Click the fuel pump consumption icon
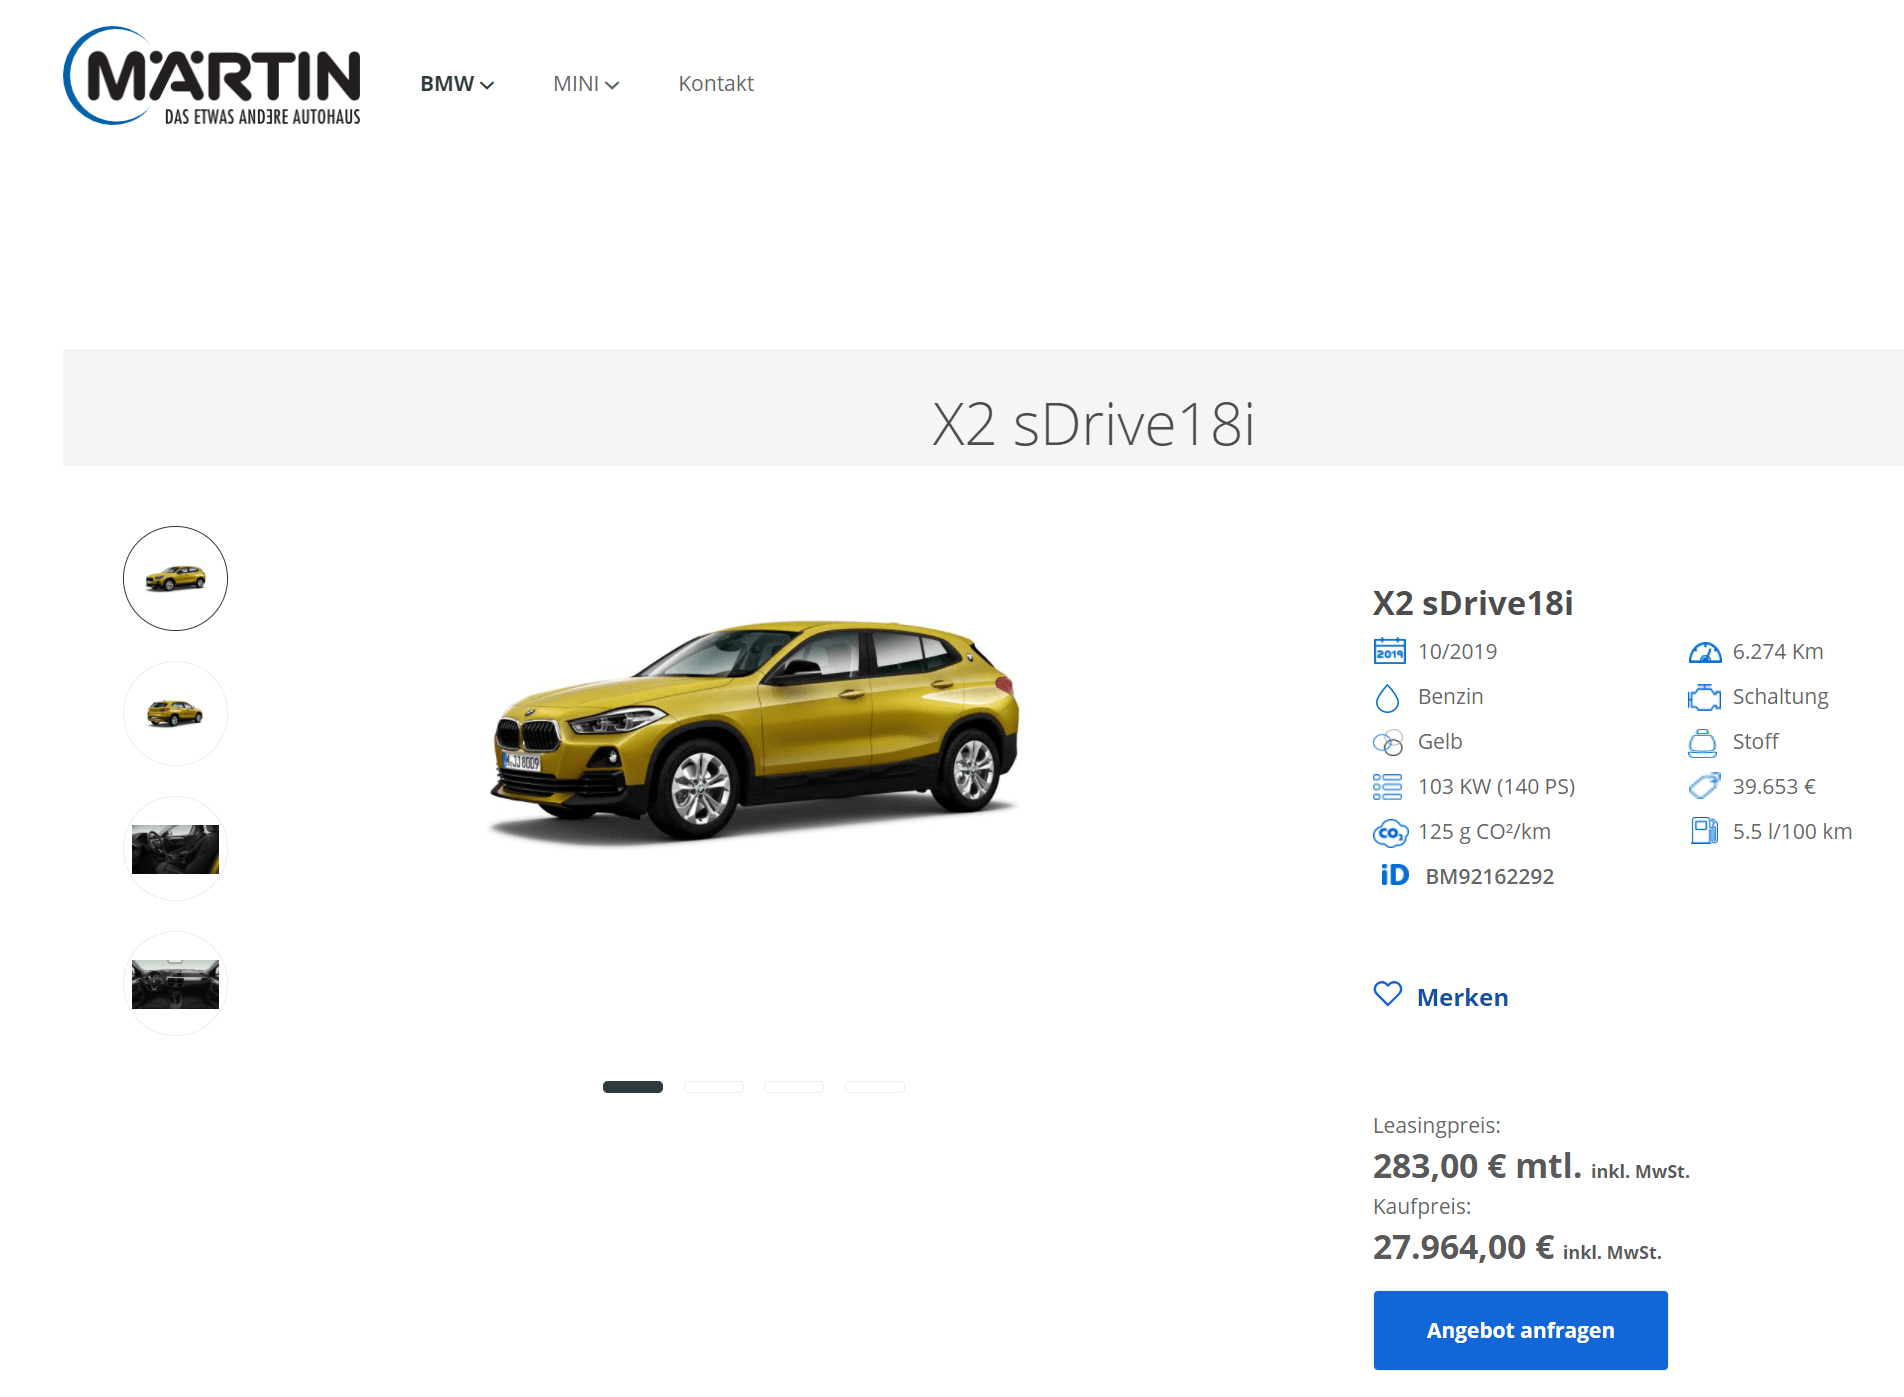1904x1397 pixels. point(1704,831)
